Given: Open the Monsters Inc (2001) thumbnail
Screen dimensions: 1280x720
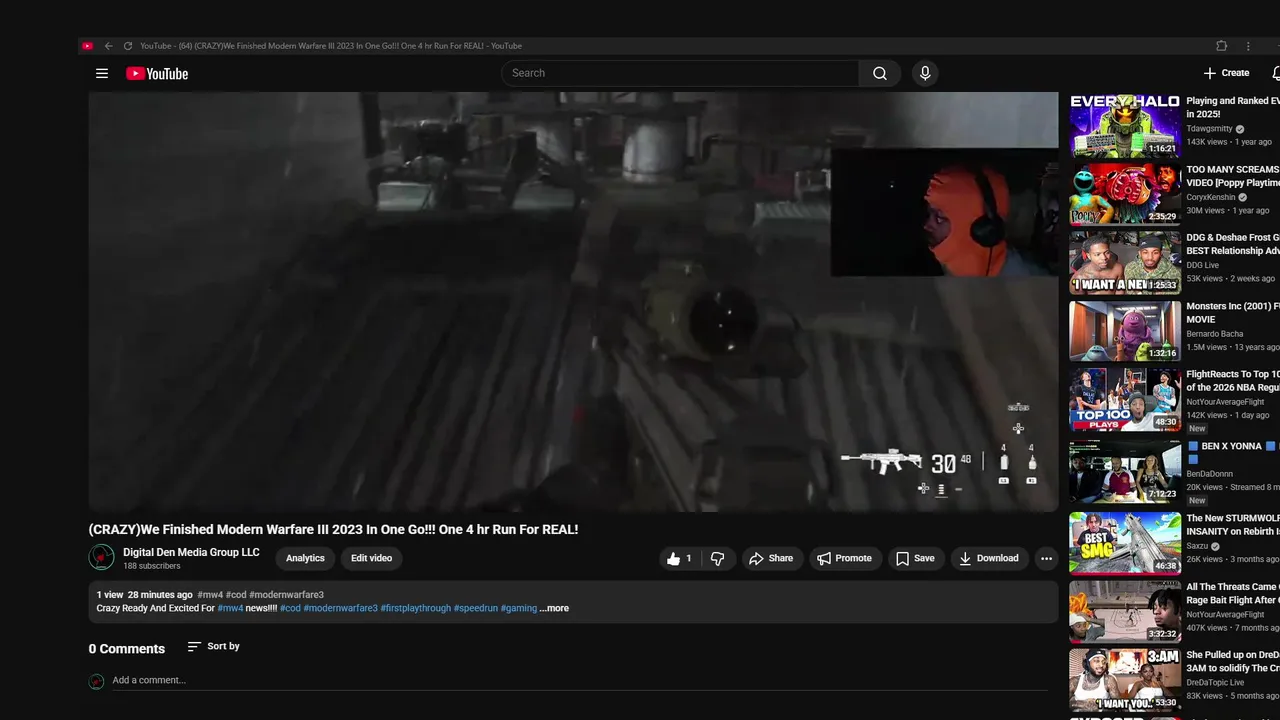Looking at the screenshot, I should click(x=1125, y=331).
